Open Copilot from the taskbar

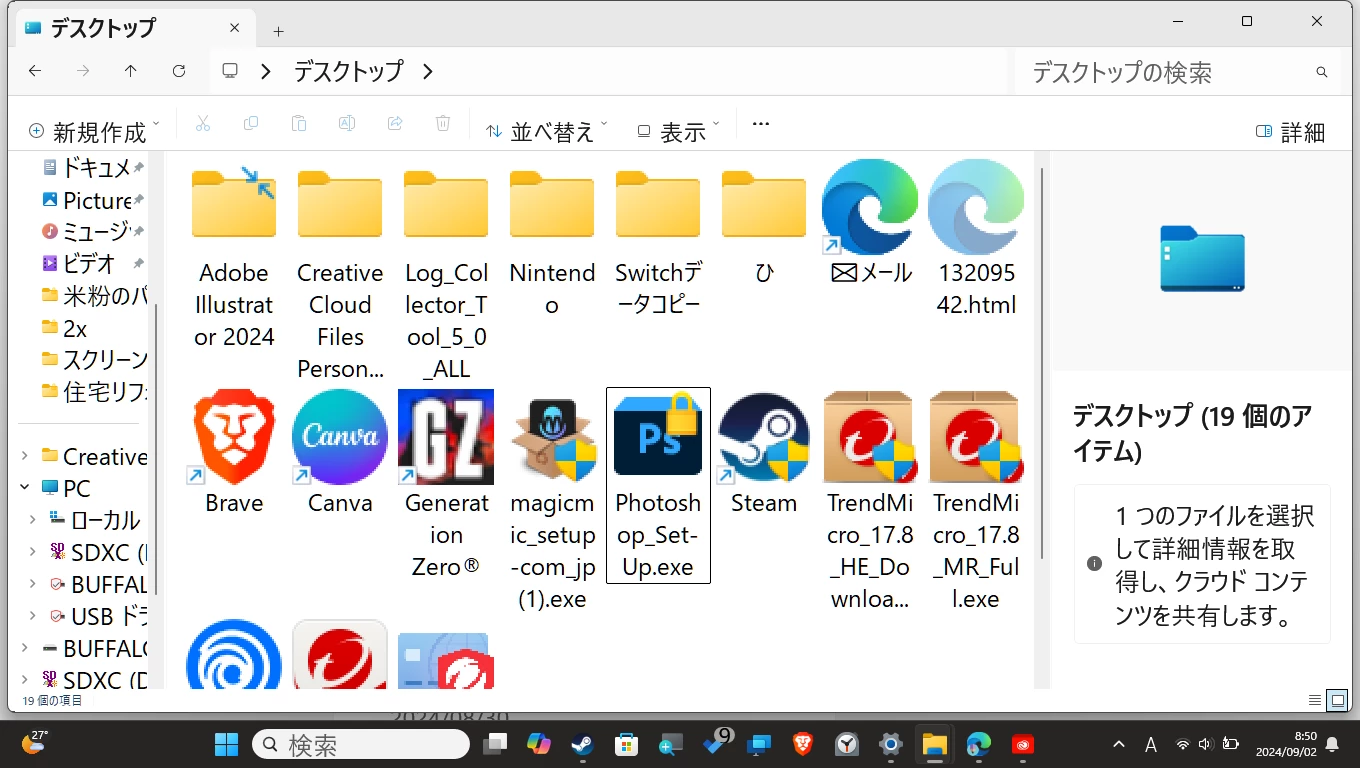[x=538, y=744]
